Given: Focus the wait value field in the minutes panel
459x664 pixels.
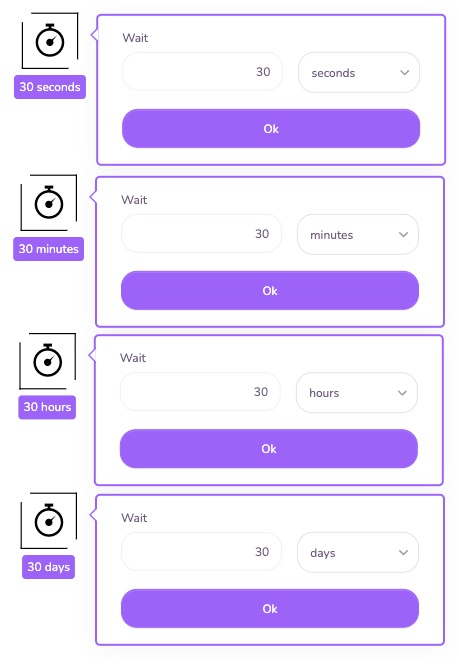Looking at the screenshot, I should [202, 234].
